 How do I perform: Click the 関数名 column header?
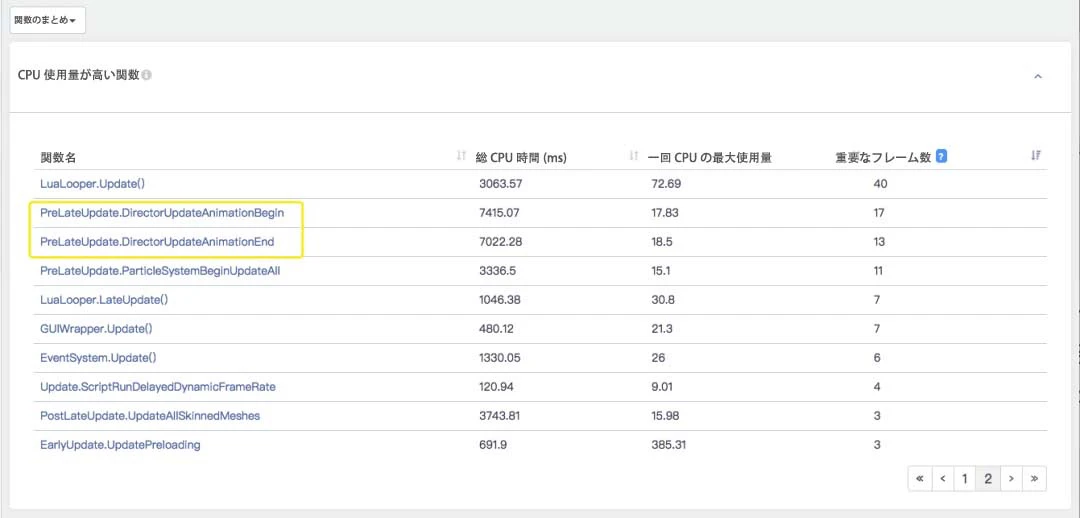point(58,158)
